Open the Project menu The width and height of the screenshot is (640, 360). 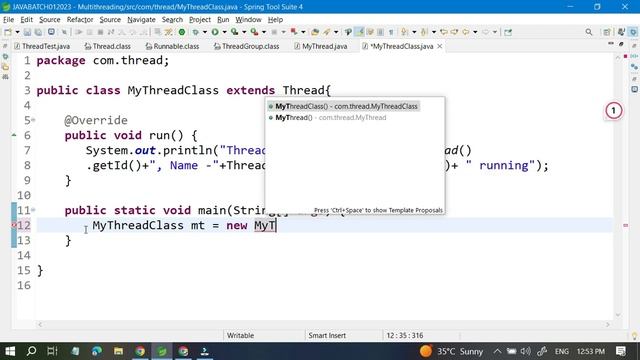coord(200,20)
